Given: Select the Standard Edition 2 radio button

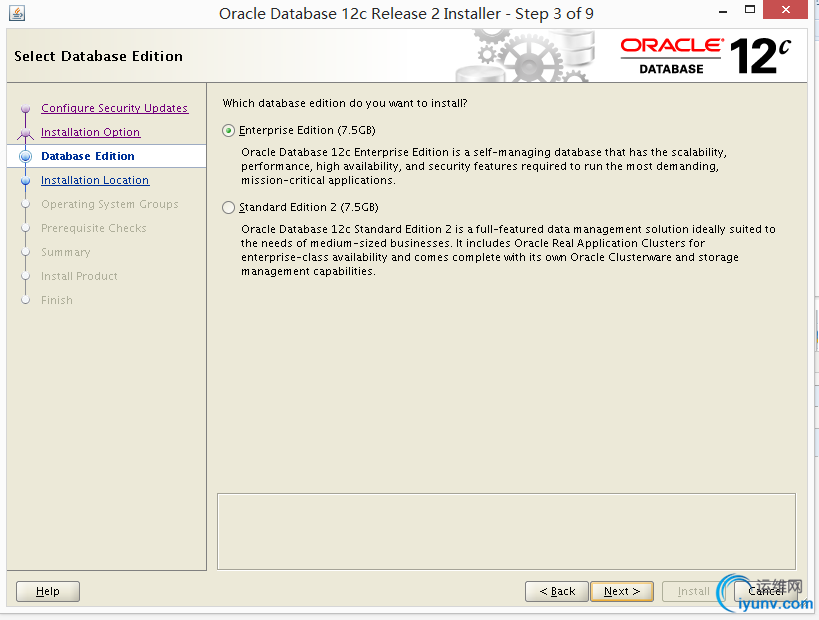Looking at the screenshot, I should 228,207.
